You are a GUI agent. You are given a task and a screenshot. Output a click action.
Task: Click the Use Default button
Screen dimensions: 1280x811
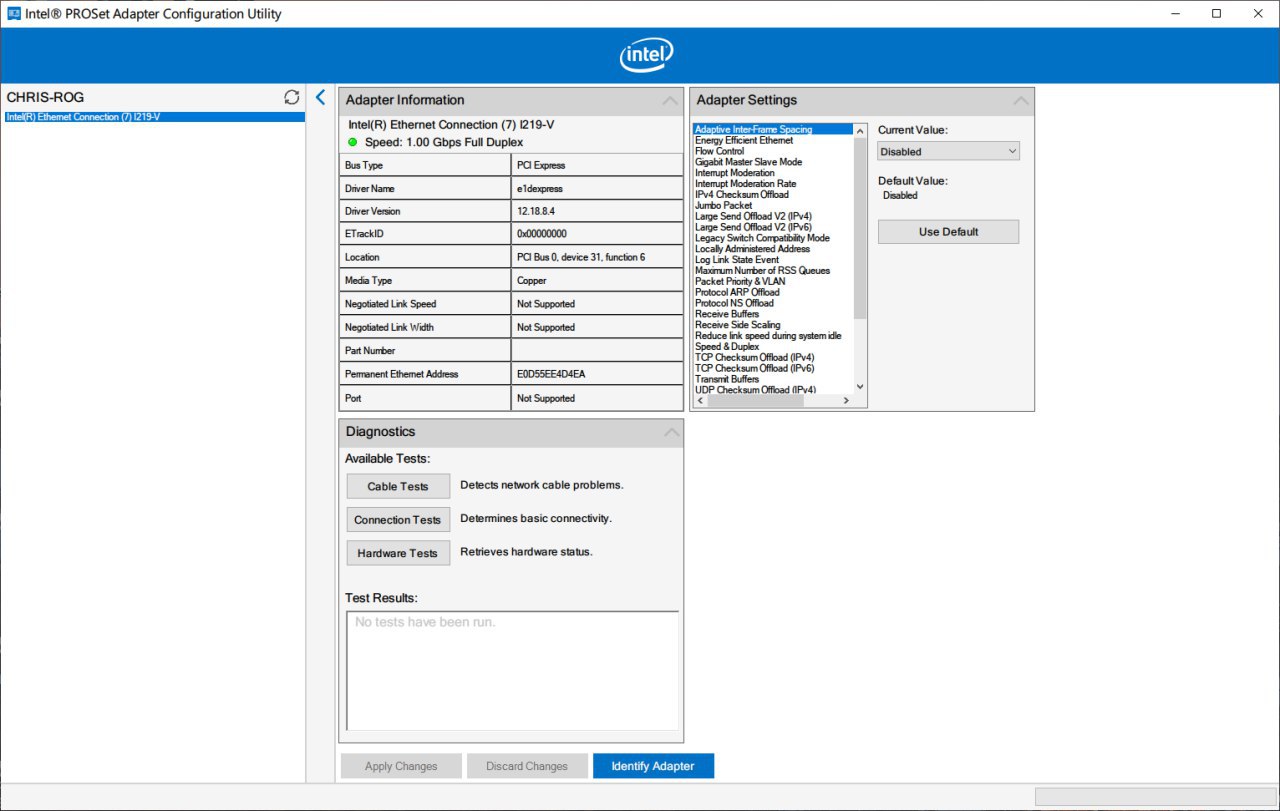tap(948, 232)
